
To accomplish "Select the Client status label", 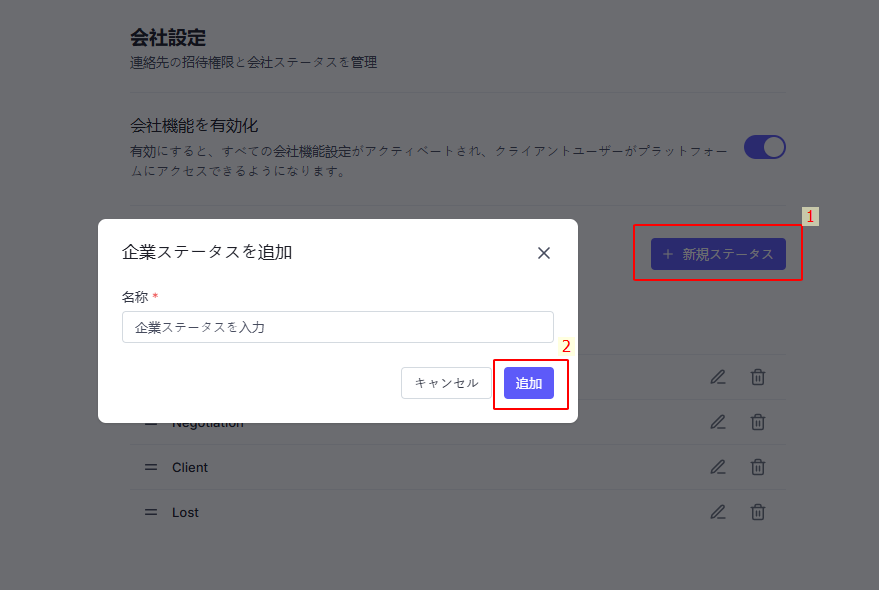I will [x=189, y=467].
